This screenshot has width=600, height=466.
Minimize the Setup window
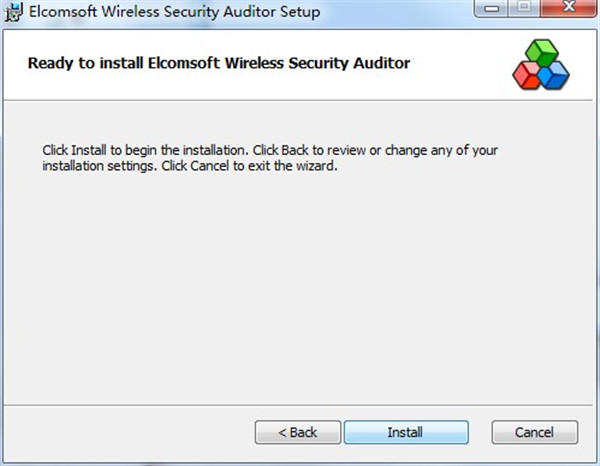491,8
